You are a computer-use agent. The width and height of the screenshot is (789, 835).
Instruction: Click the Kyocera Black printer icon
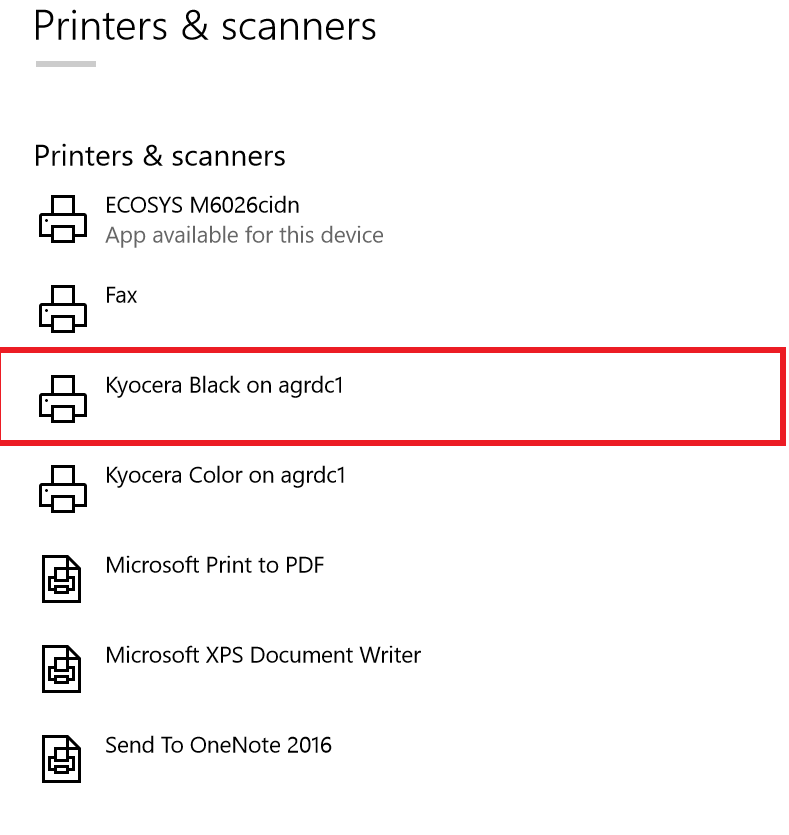[x=63, y=399]
